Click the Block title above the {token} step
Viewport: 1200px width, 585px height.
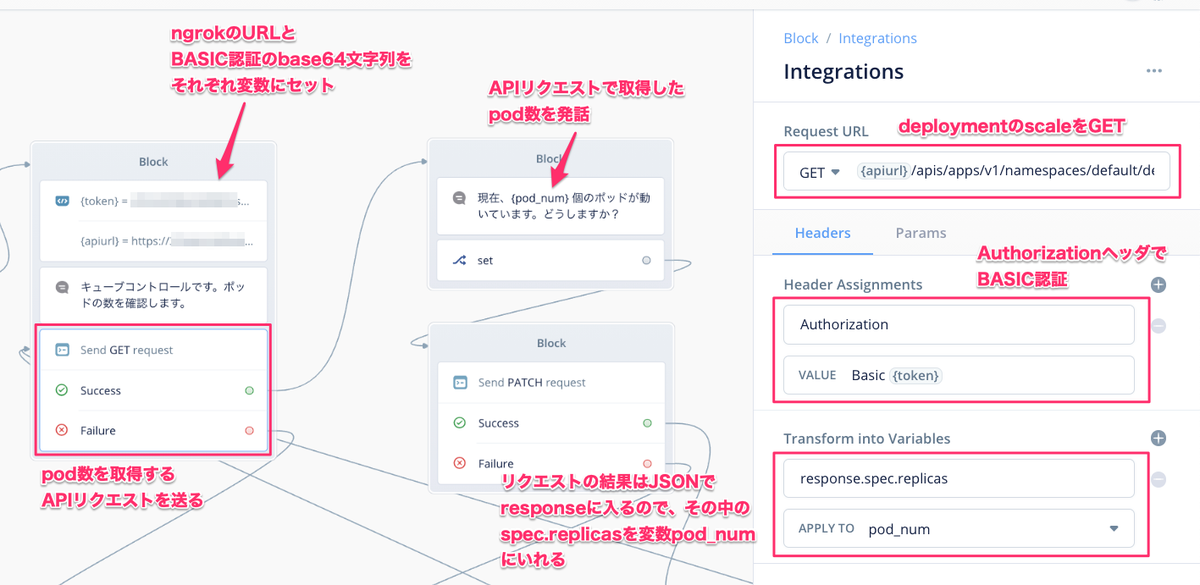tap(153, 161)
